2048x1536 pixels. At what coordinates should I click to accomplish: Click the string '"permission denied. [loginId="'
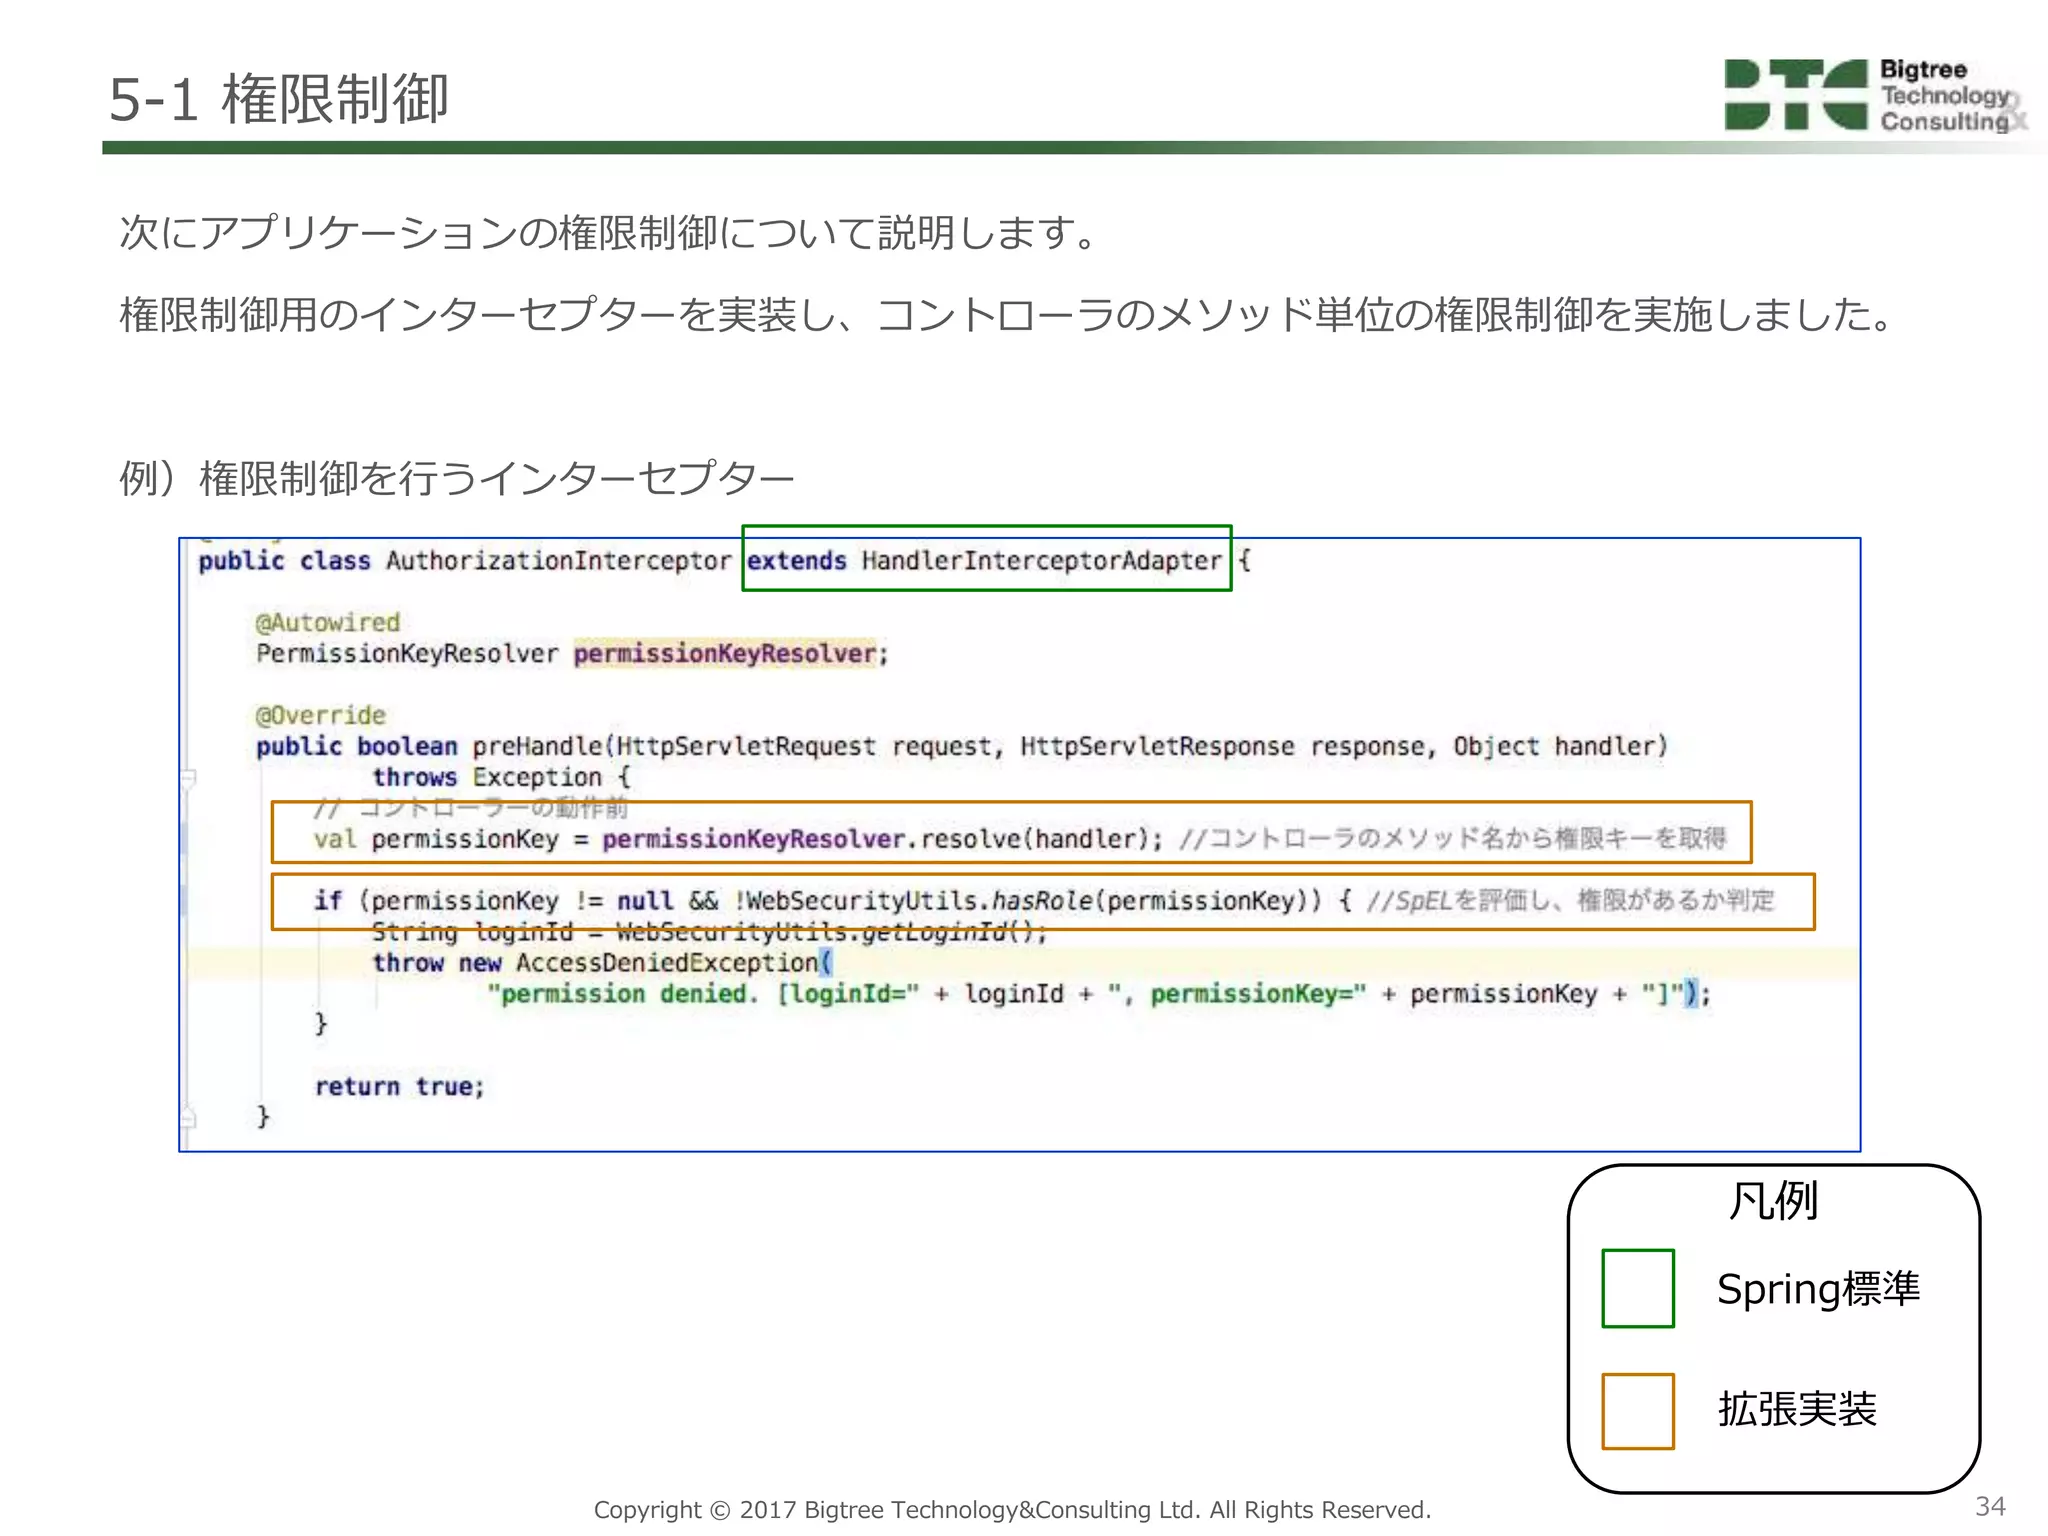click(703, 994)
